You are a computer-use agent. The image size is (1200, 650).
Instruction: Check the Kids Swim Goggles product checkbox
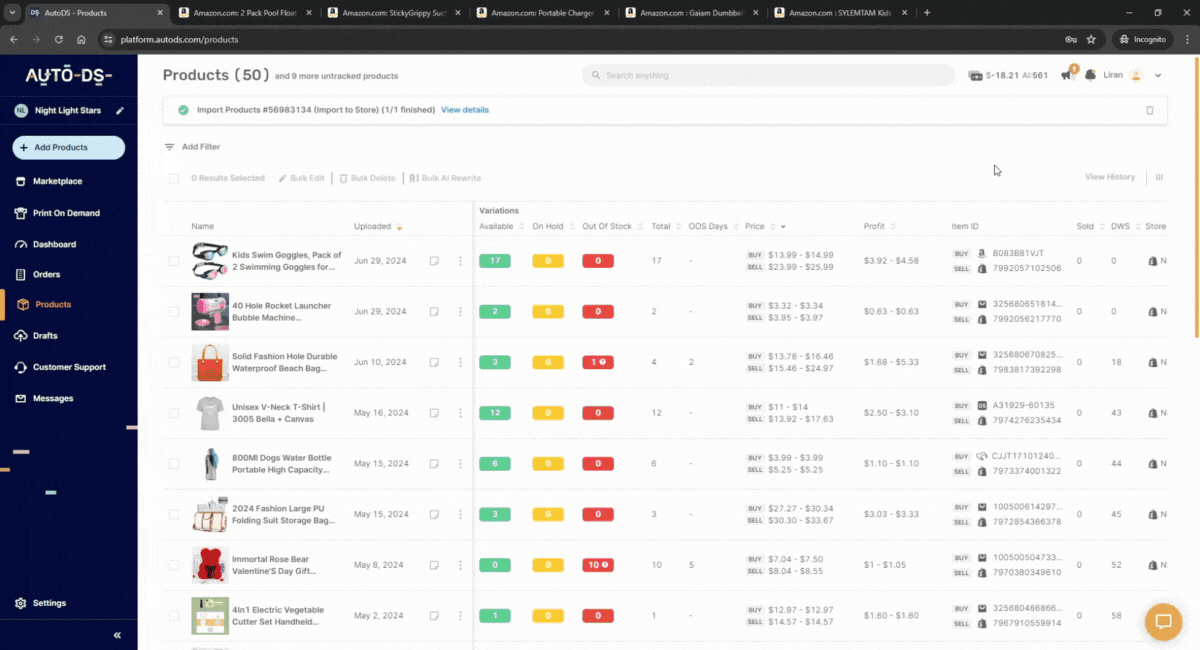174,261
